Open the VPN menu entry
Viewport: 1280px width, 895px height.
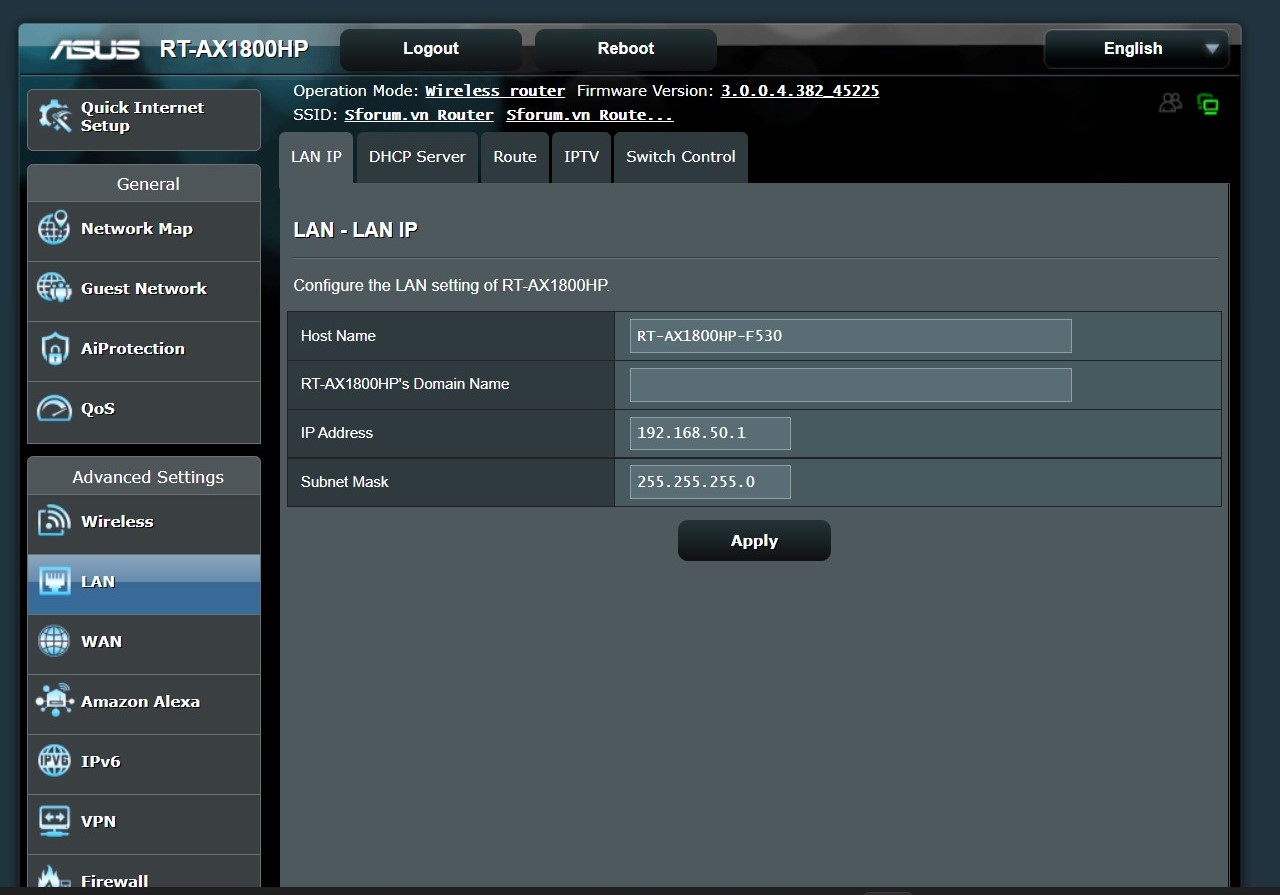144,822
